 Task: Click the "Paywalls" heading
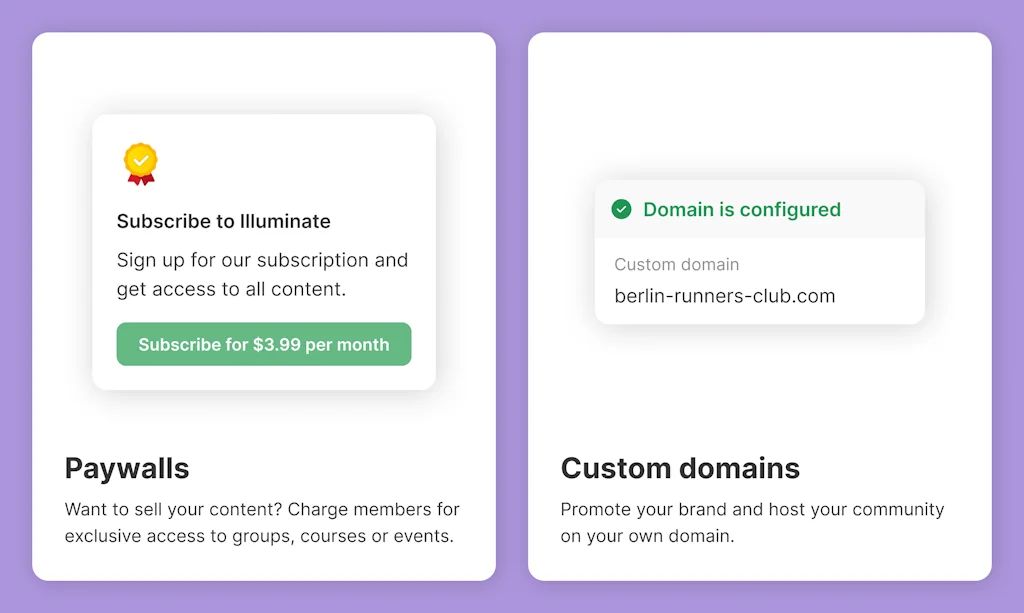tap(127, 468)
